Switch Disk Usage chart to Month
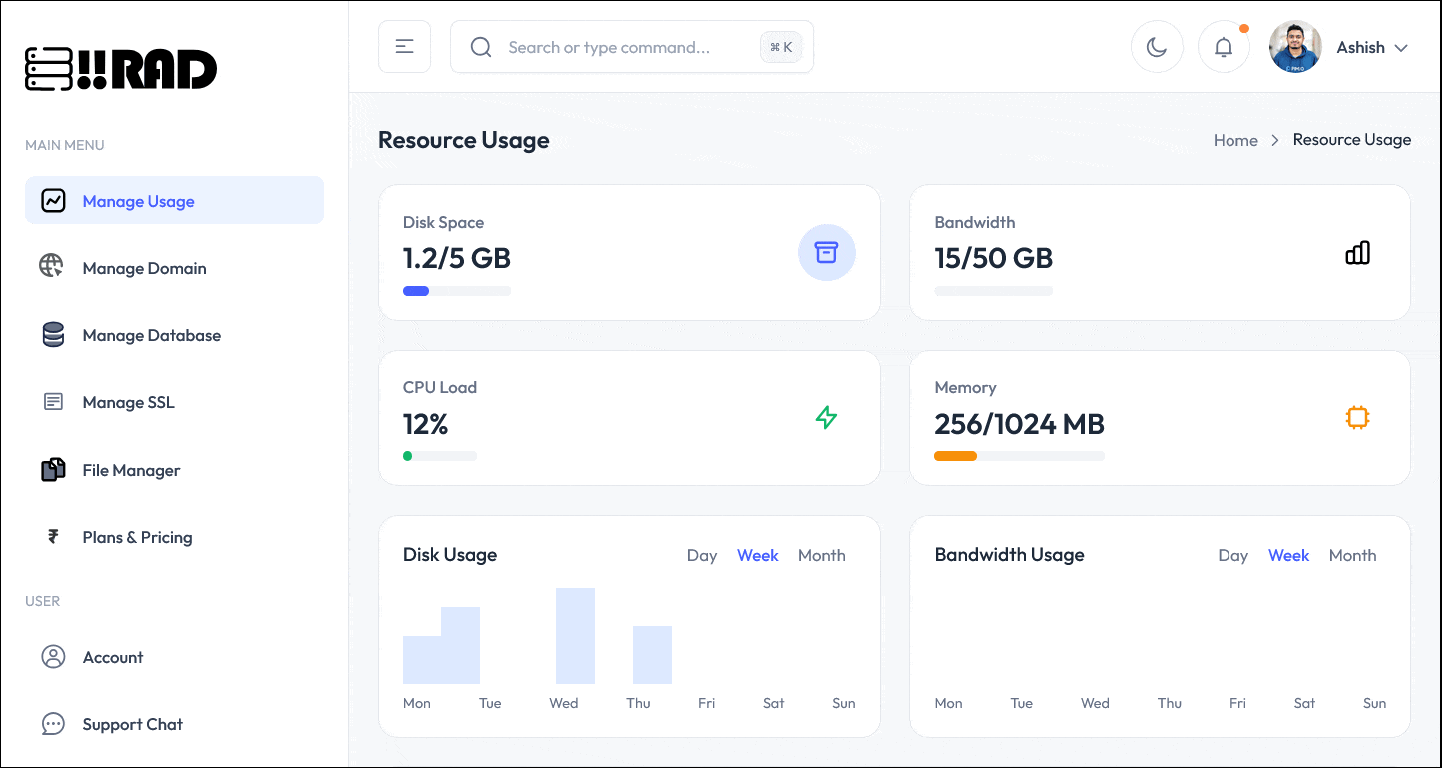Screen dimensions: 1442x768 click(821, 555)
